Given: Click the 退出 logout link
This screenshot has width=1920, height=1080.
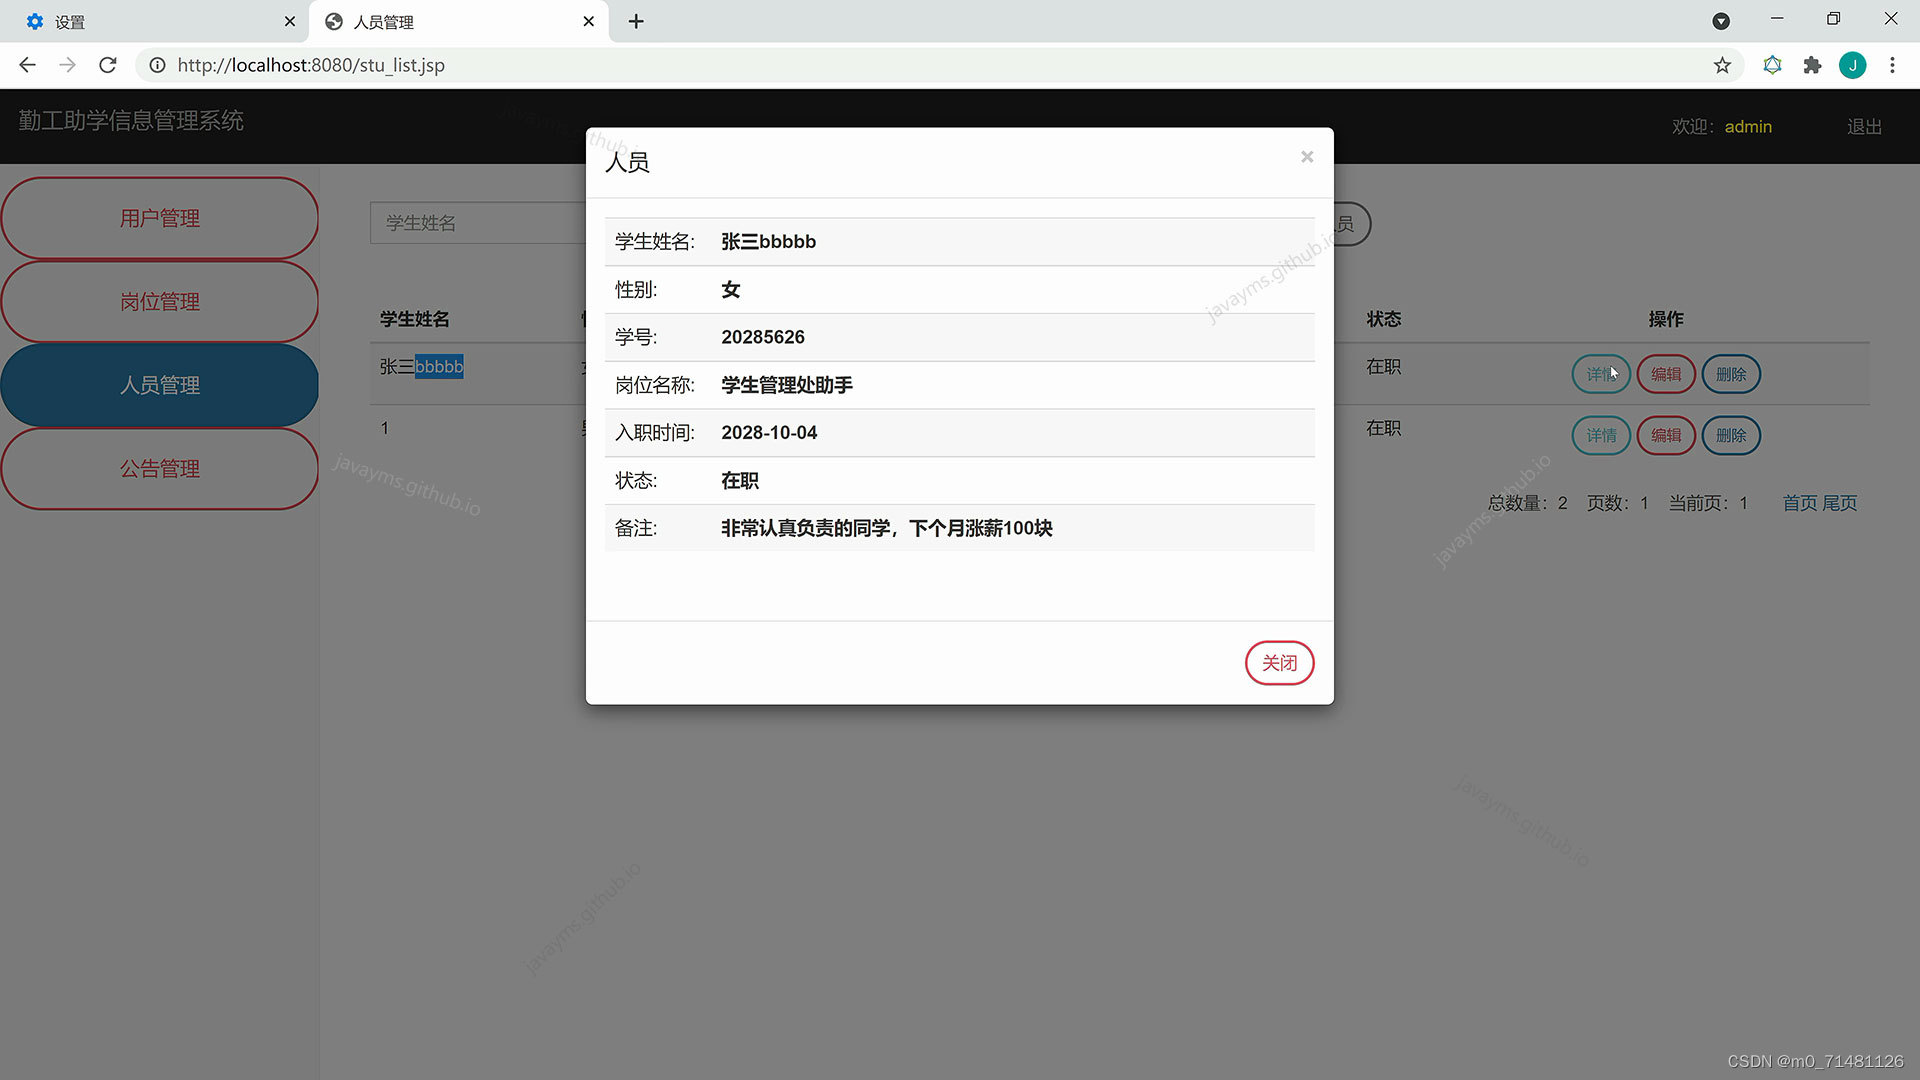Looking at the screenshot, I should pos(1864,127).
